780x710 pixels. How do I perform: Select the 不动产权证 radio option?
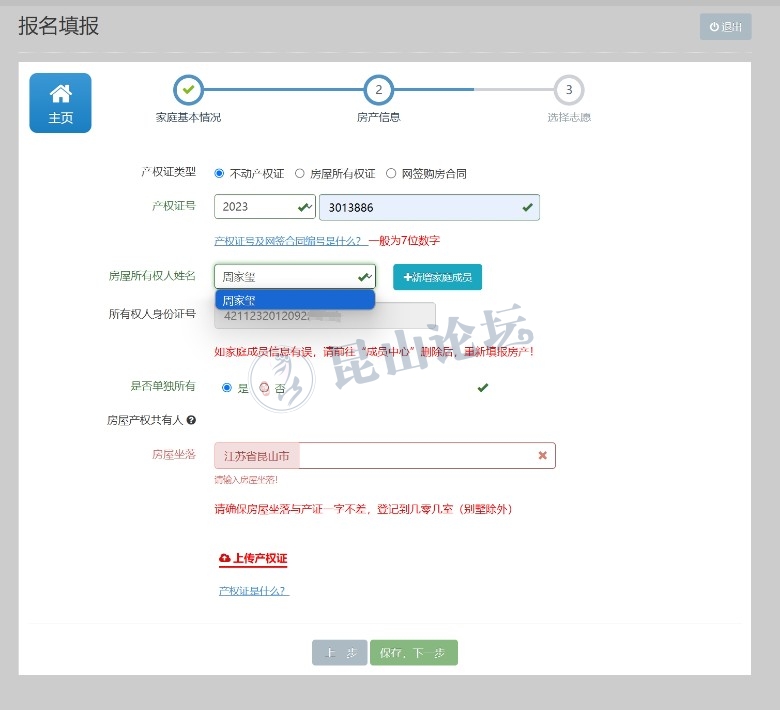(220, 173)
